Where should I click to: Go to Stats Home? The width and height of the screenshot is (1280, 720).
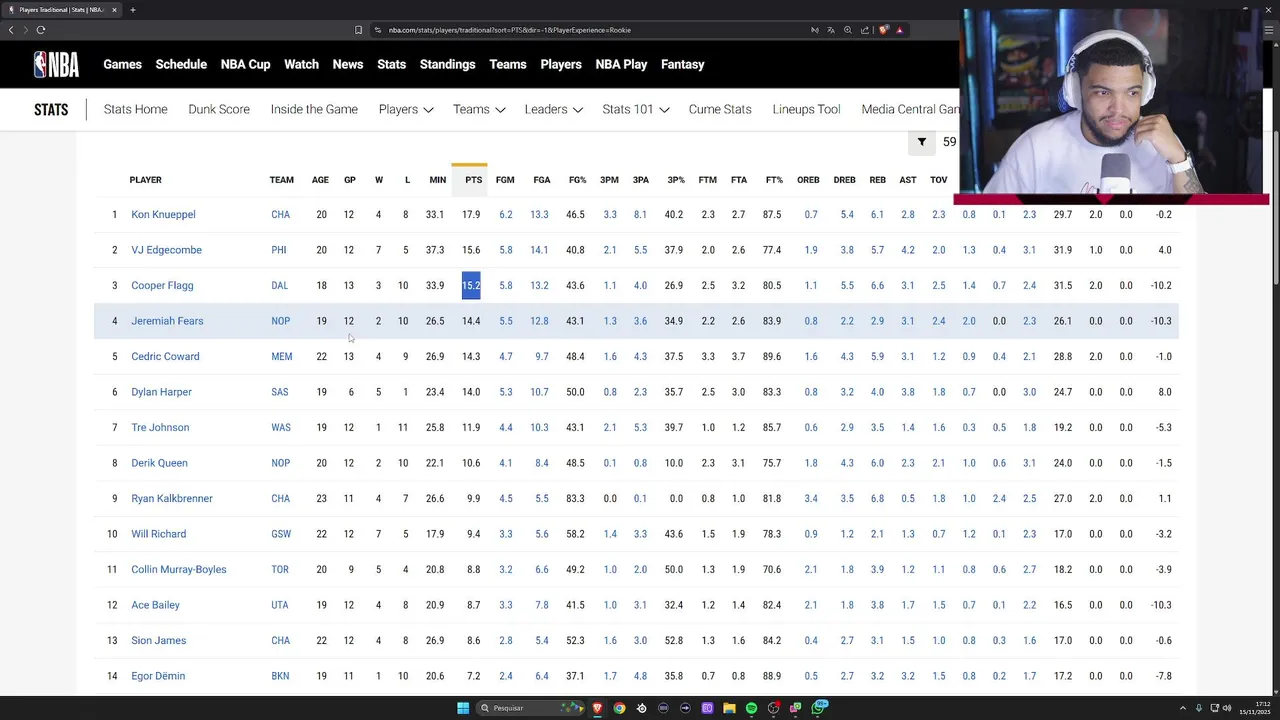[x=135, y=109]
